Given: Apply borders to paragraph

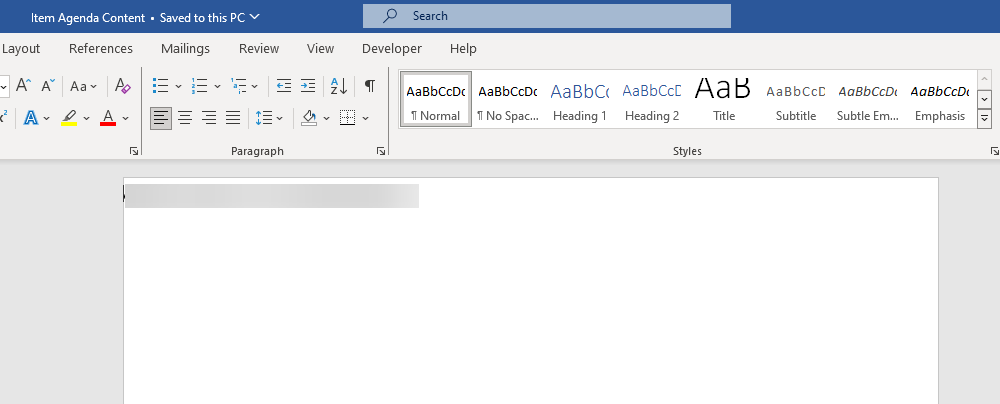Looking at the screenshot, I should (348, 118).
